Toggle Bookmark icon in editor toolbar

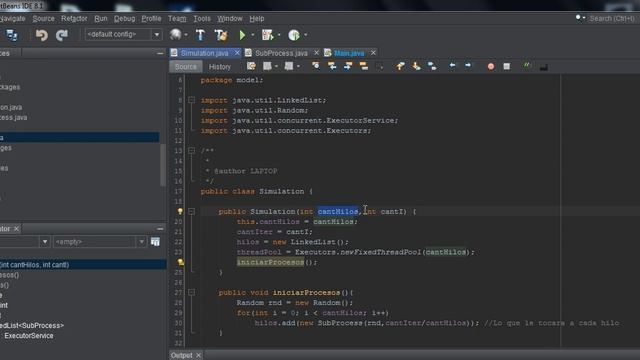pyautogui.click(x=432, y=66)
